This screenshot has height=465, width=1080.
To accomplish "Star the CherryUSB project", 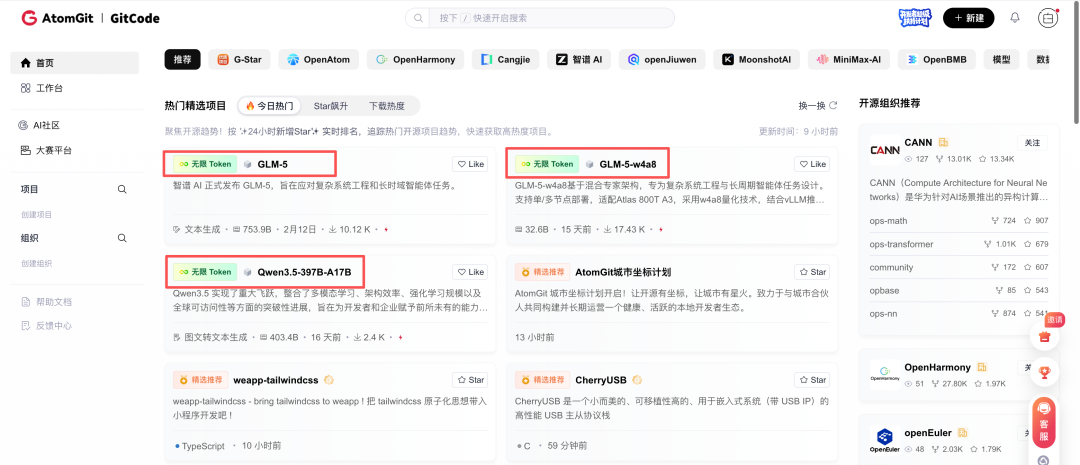I will pyautogui.click(x=812, y=380).
